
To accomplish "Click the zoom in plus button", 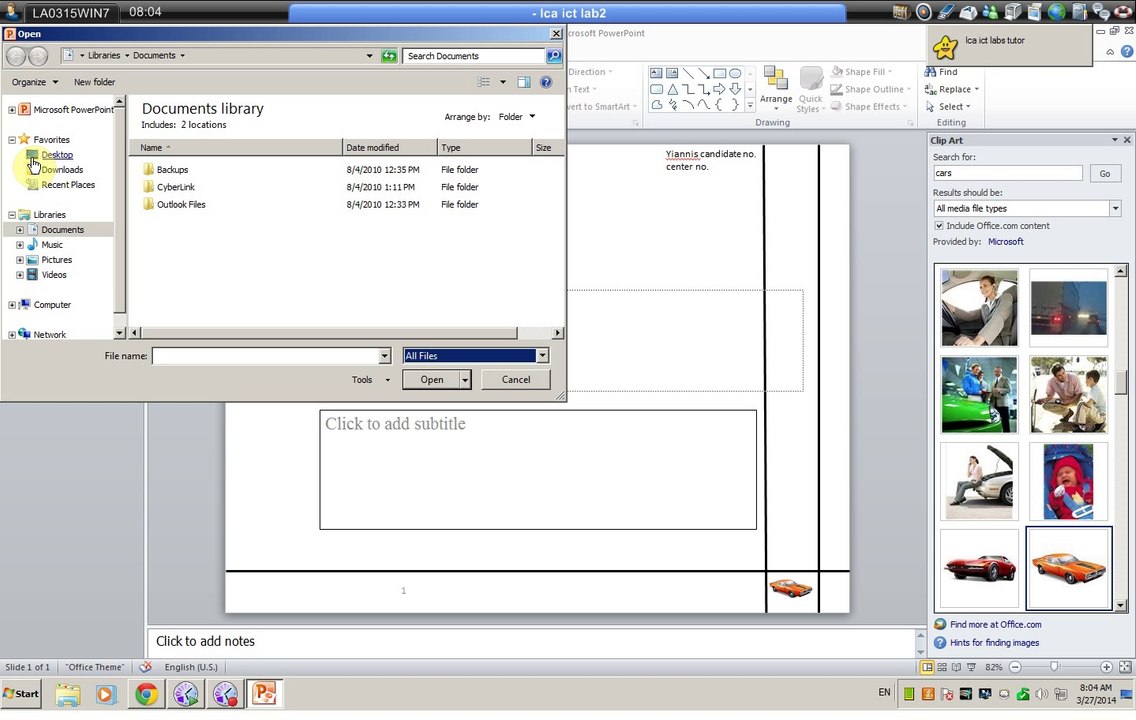I will [1106, 667].
